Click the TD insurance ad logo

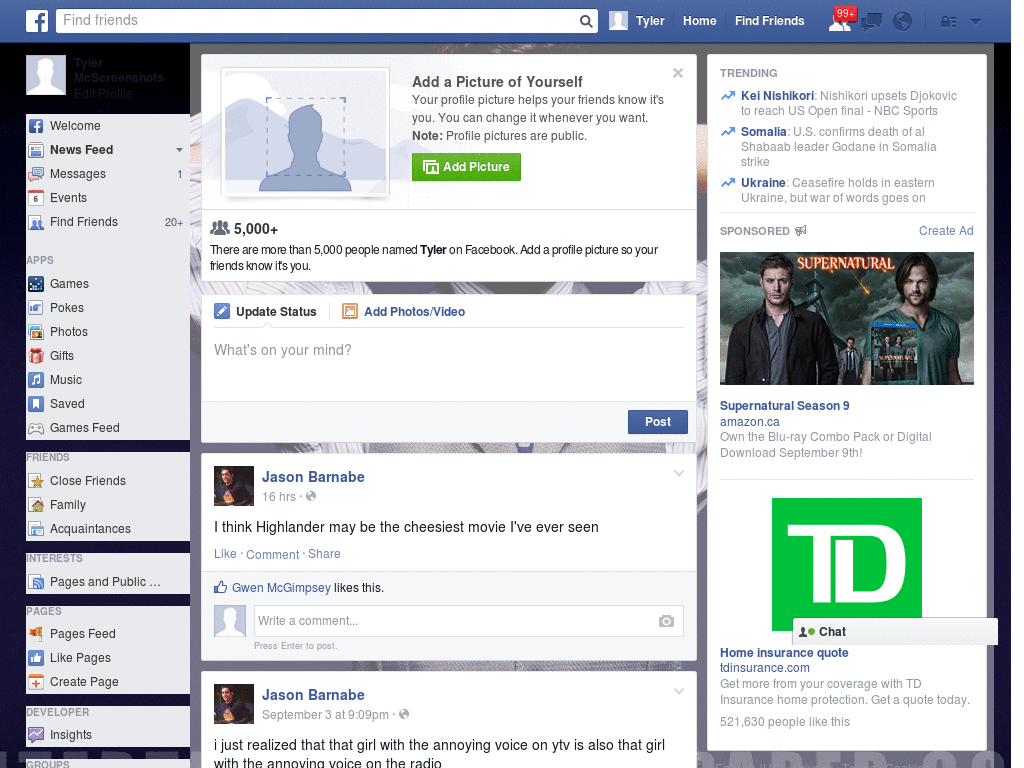click(x=846, y=564)
